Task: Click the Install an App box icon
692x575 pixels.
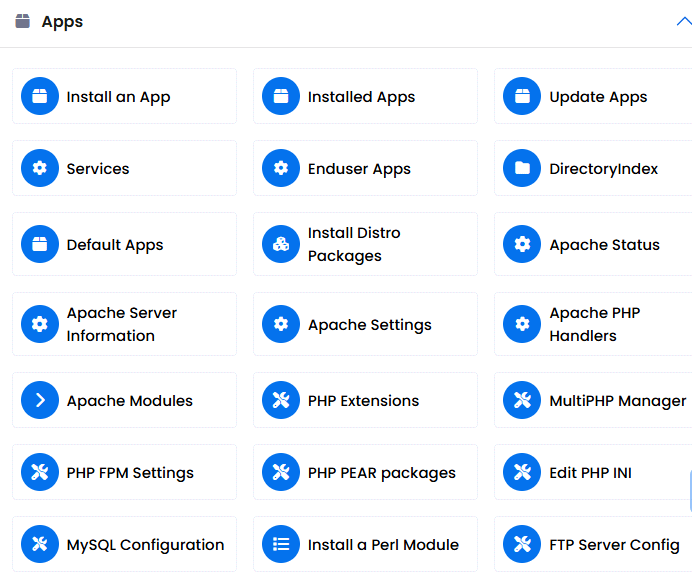Action: point(40,96)
